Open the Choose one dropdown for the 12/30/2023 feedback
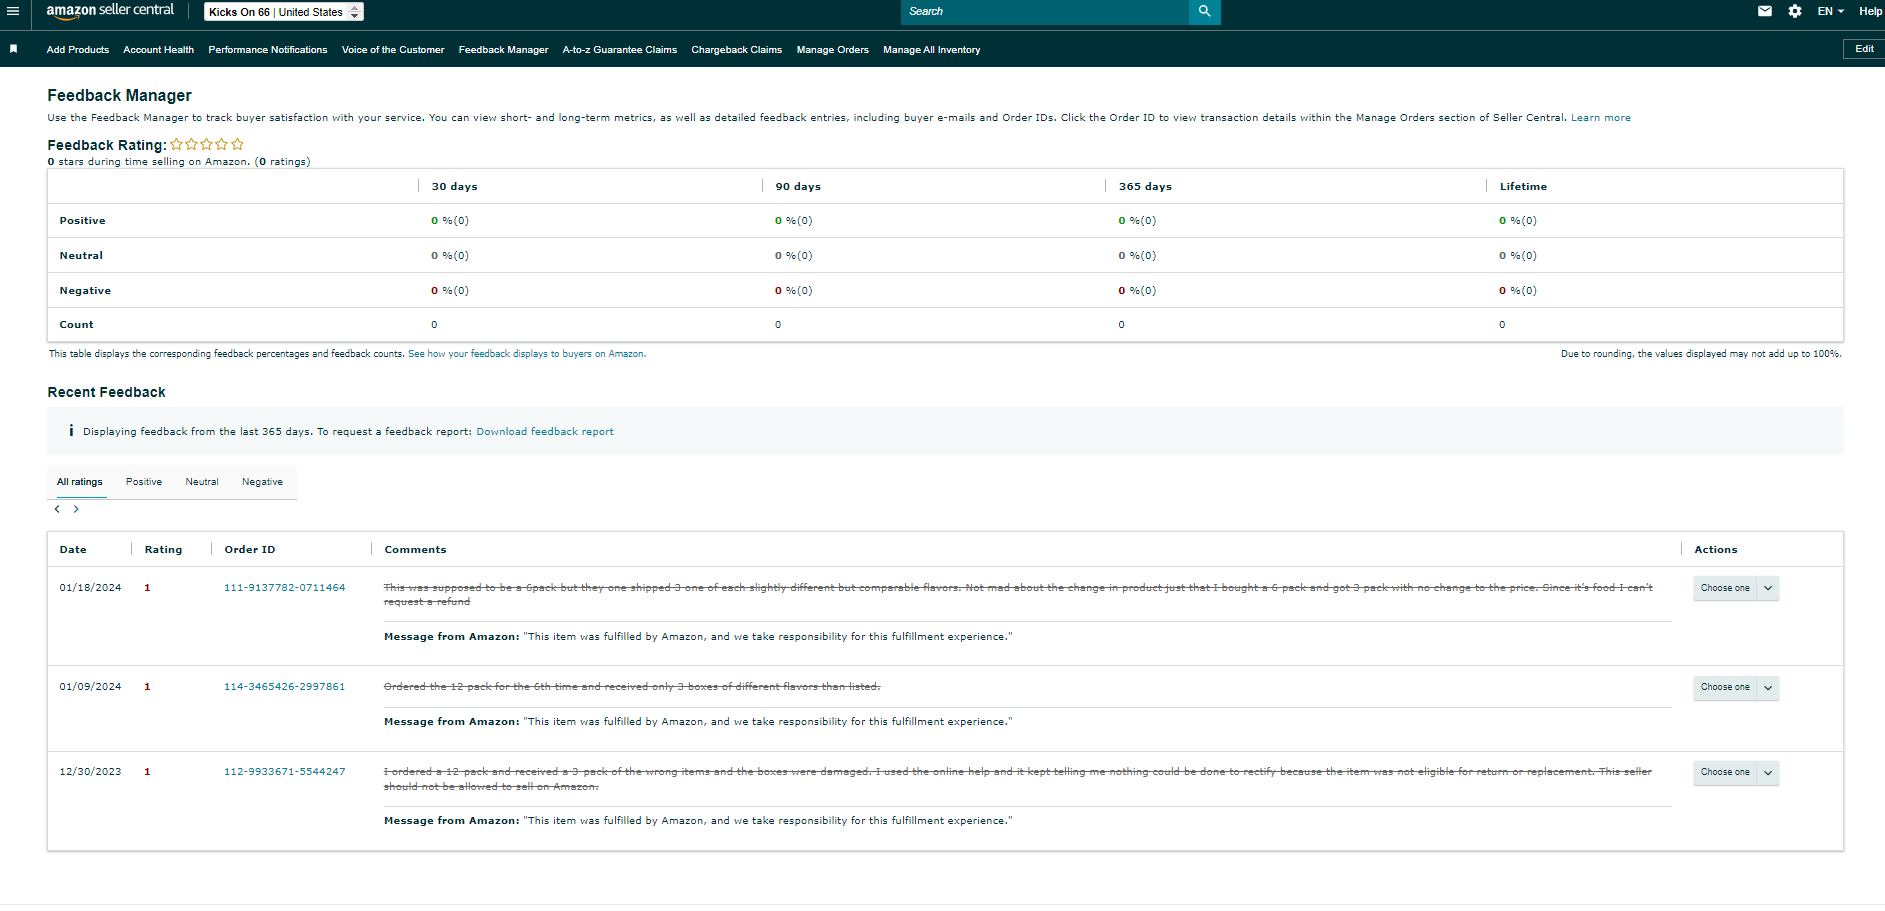Image resolution: width=1885 pixels, height=911 pixels. tap(1736, 772)
